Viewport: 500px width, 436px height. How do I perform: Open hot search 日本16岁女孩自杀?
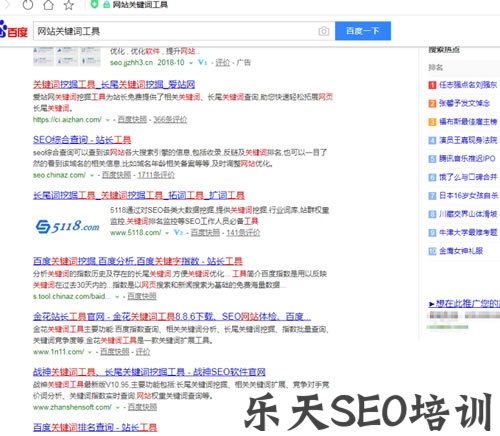point(468,196)
